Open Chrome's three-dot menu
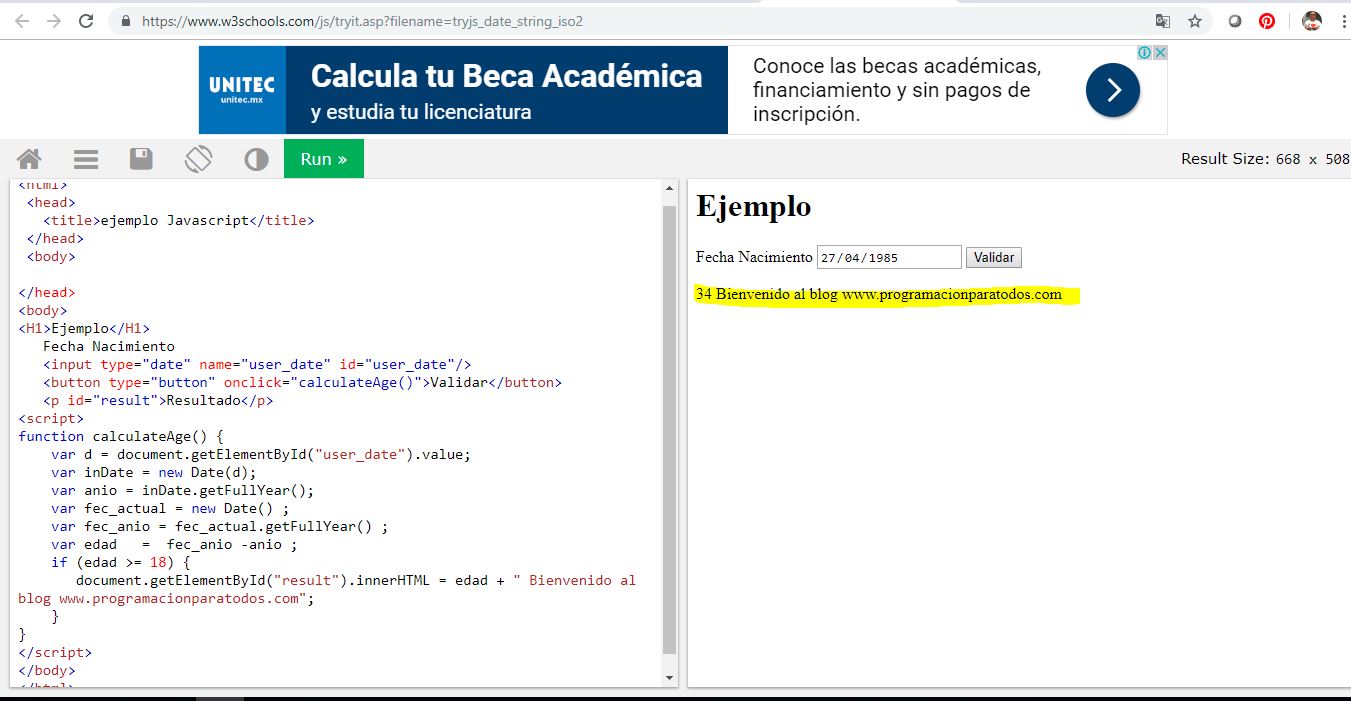The width and height of the screenshot is (1351, 701). pyautogui.click(x=1343, y=20)
